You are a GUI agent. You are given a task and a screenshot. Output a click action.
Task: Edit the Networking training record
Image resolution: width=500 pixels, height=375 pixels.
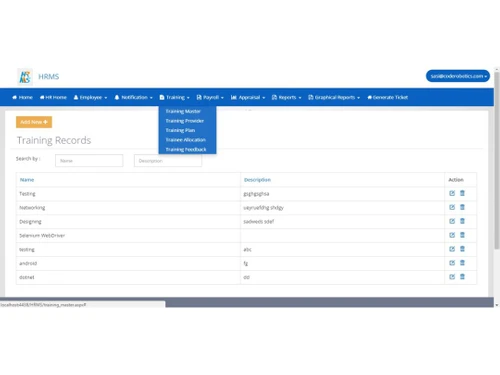tap(452, 207)
